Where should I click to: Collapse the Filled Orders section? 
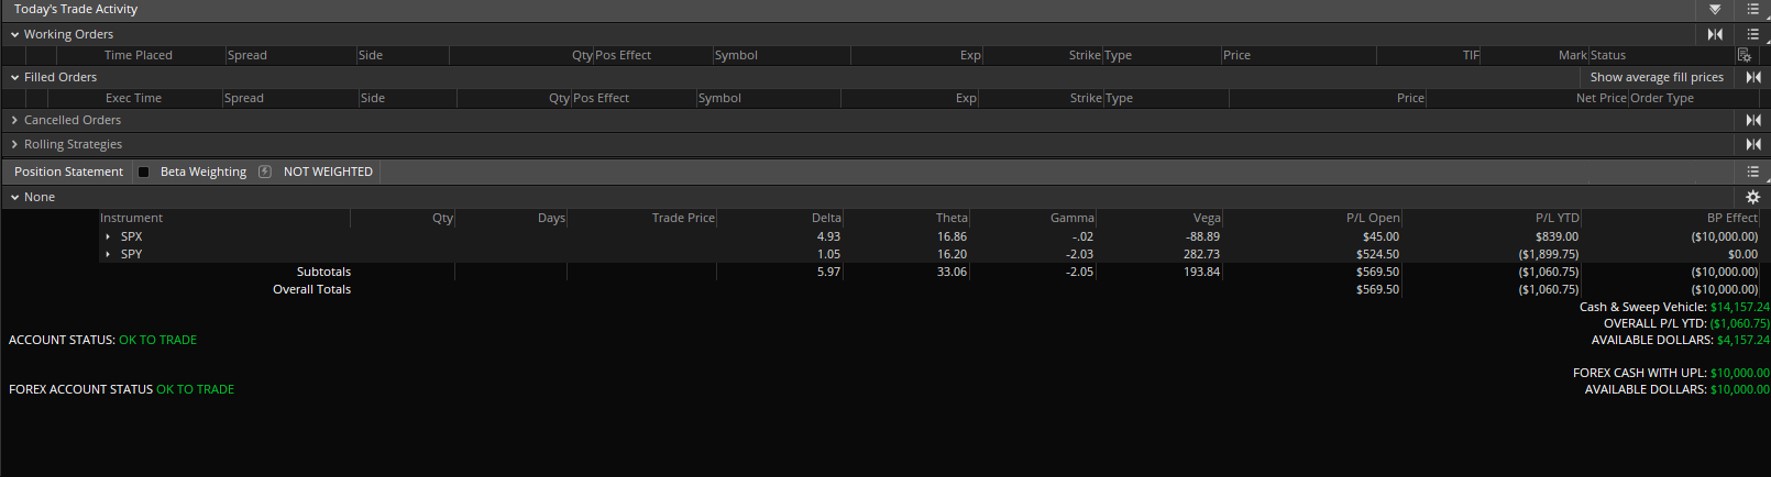(15, 77)
